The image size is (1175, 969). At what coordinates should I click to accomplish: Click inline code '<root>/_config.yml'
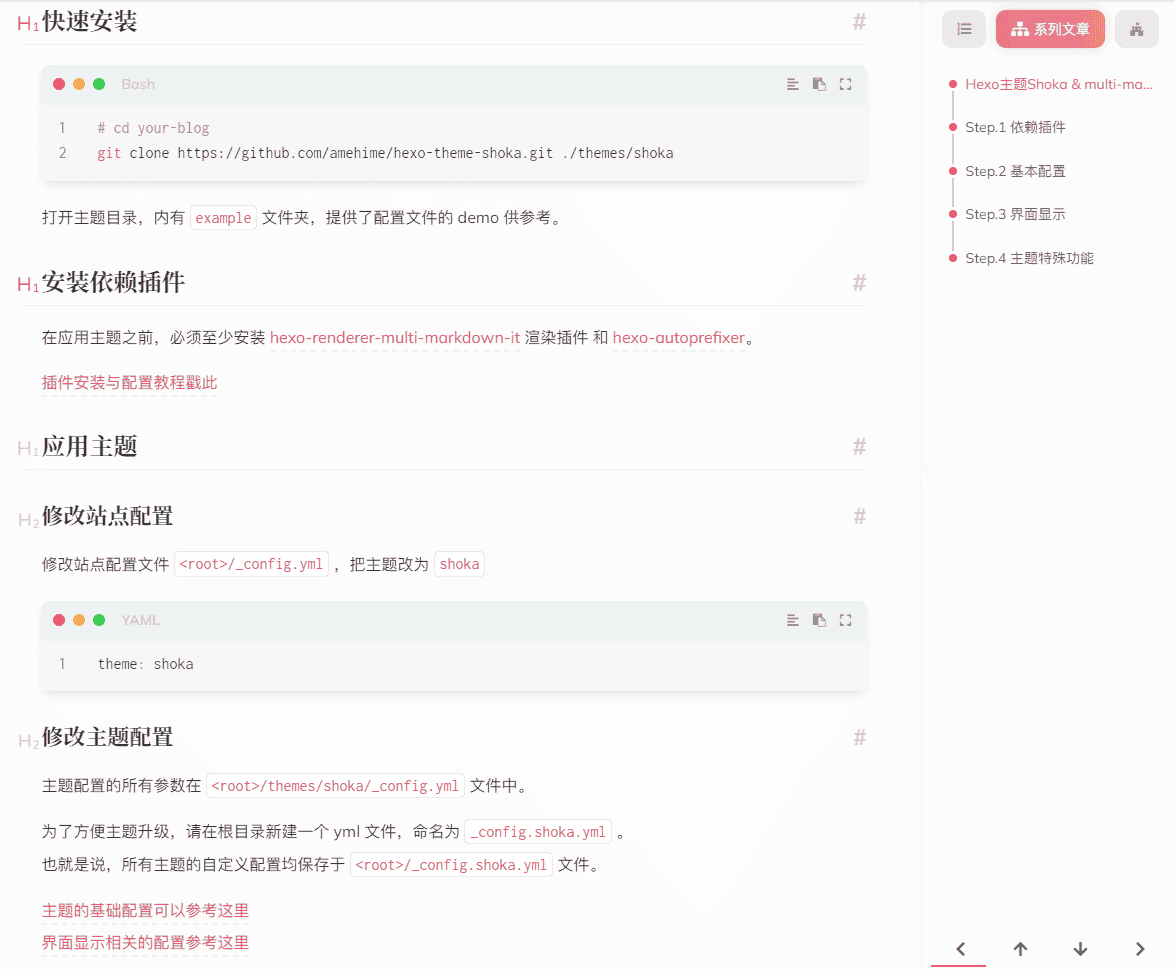(x=251, y=564)
